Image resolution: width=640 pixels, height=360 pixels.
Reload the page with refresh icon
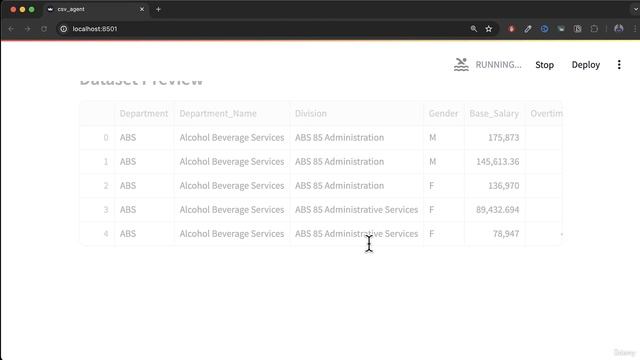tap(44, 29)
